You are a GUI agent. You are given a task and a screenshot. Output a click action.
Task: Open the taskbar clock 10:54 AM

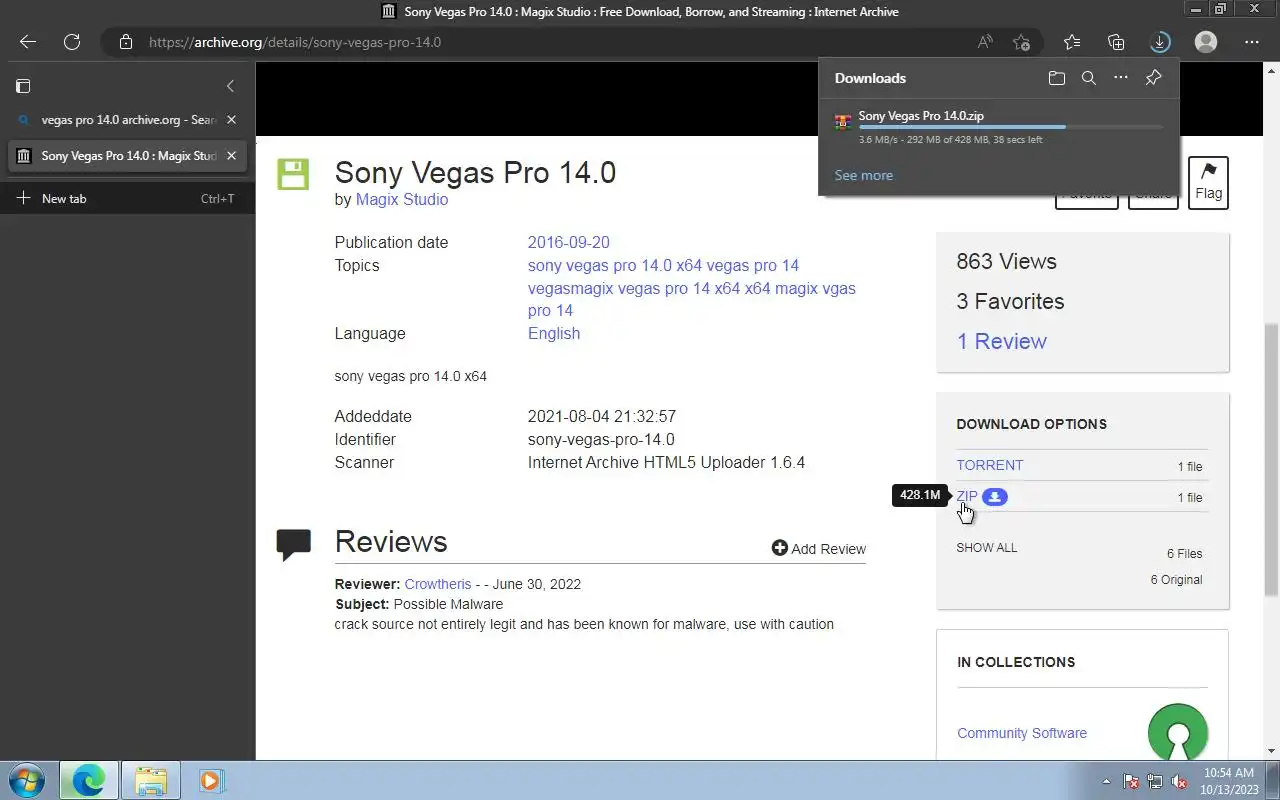point(1230,781)
